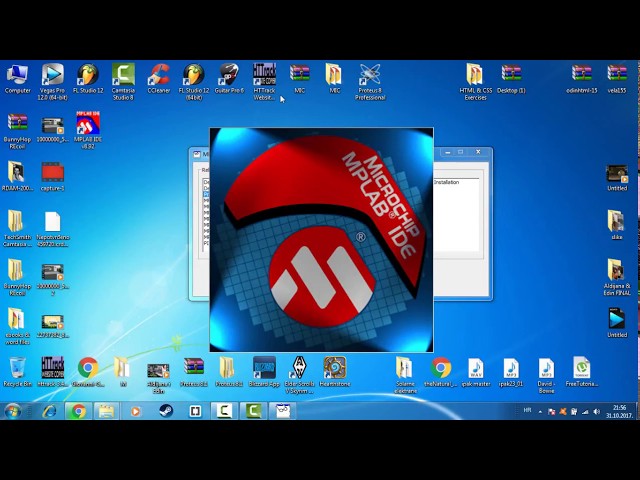Viewport: 640px width, 480px height.
Task: Open the clock showing 21:56
Action: (x=619, y=411)
